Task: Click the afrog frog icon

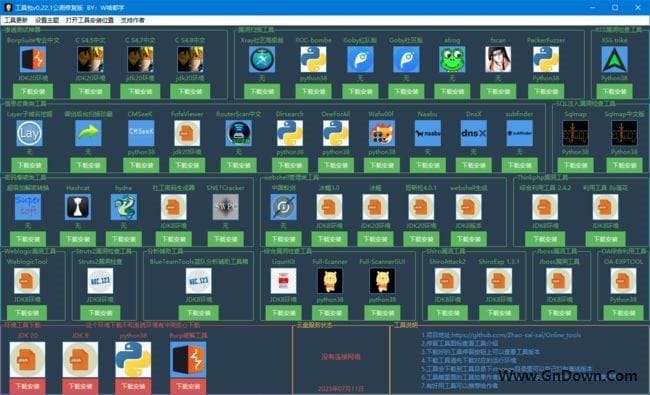Action: tap(452, 59)
